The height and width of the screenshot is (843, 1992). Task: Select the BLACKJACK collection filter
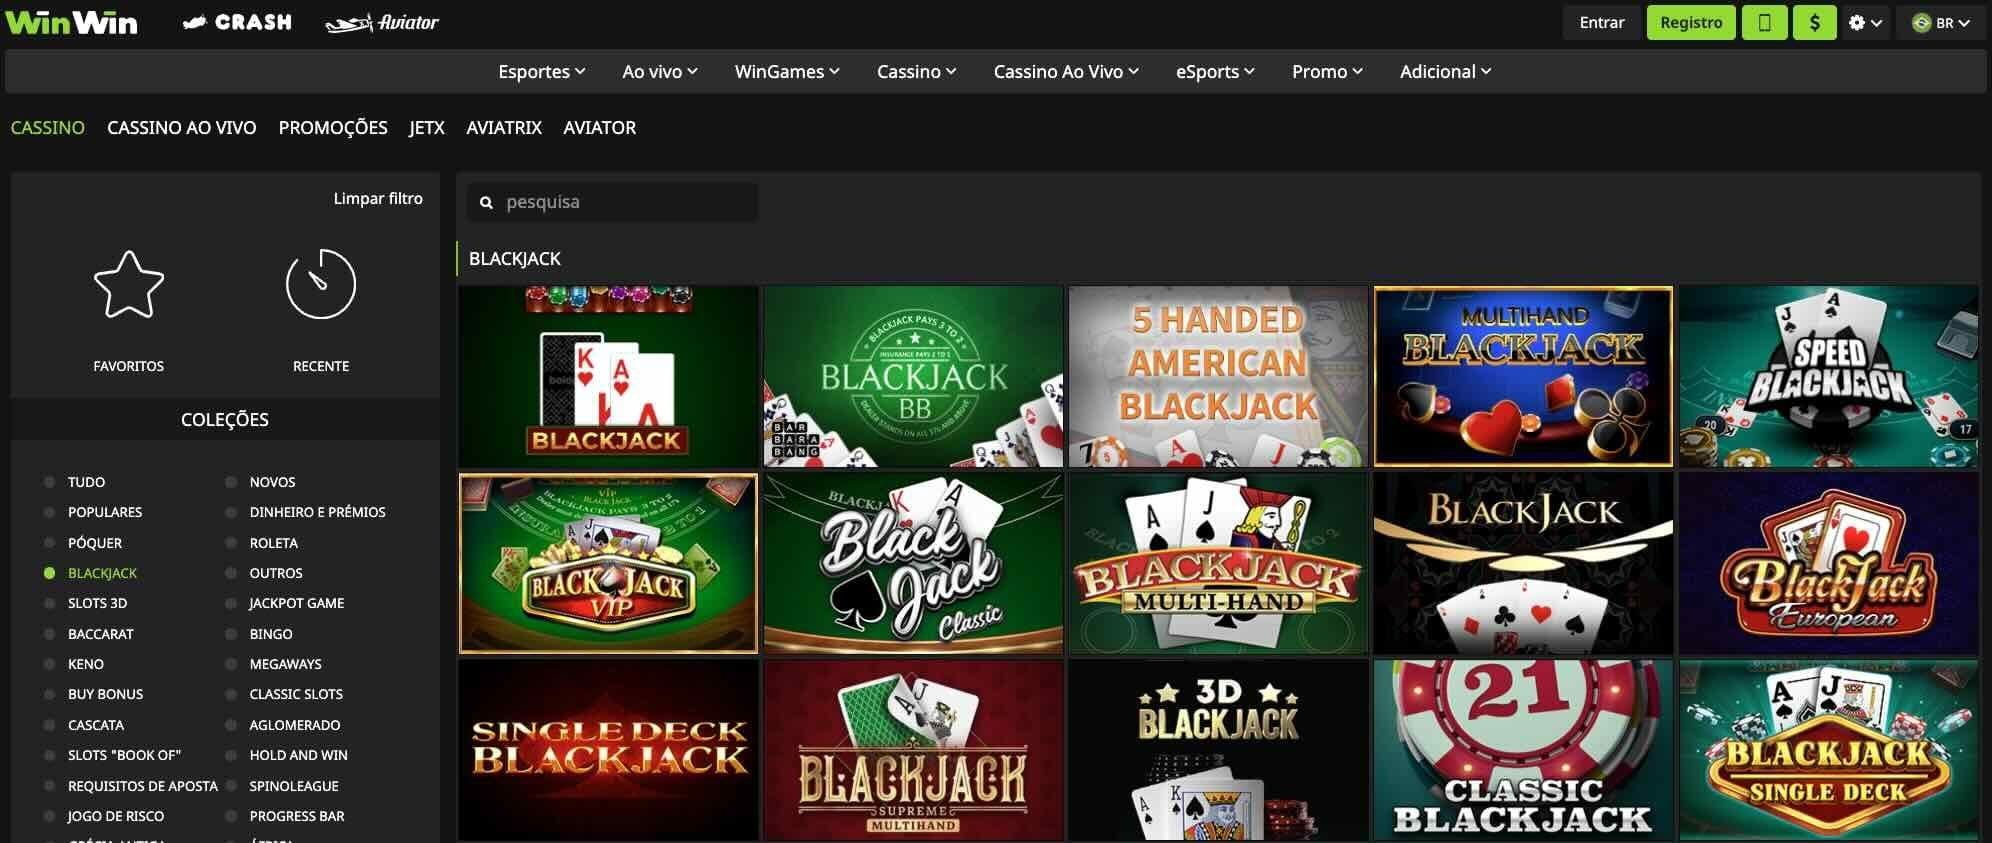(102, 573)
